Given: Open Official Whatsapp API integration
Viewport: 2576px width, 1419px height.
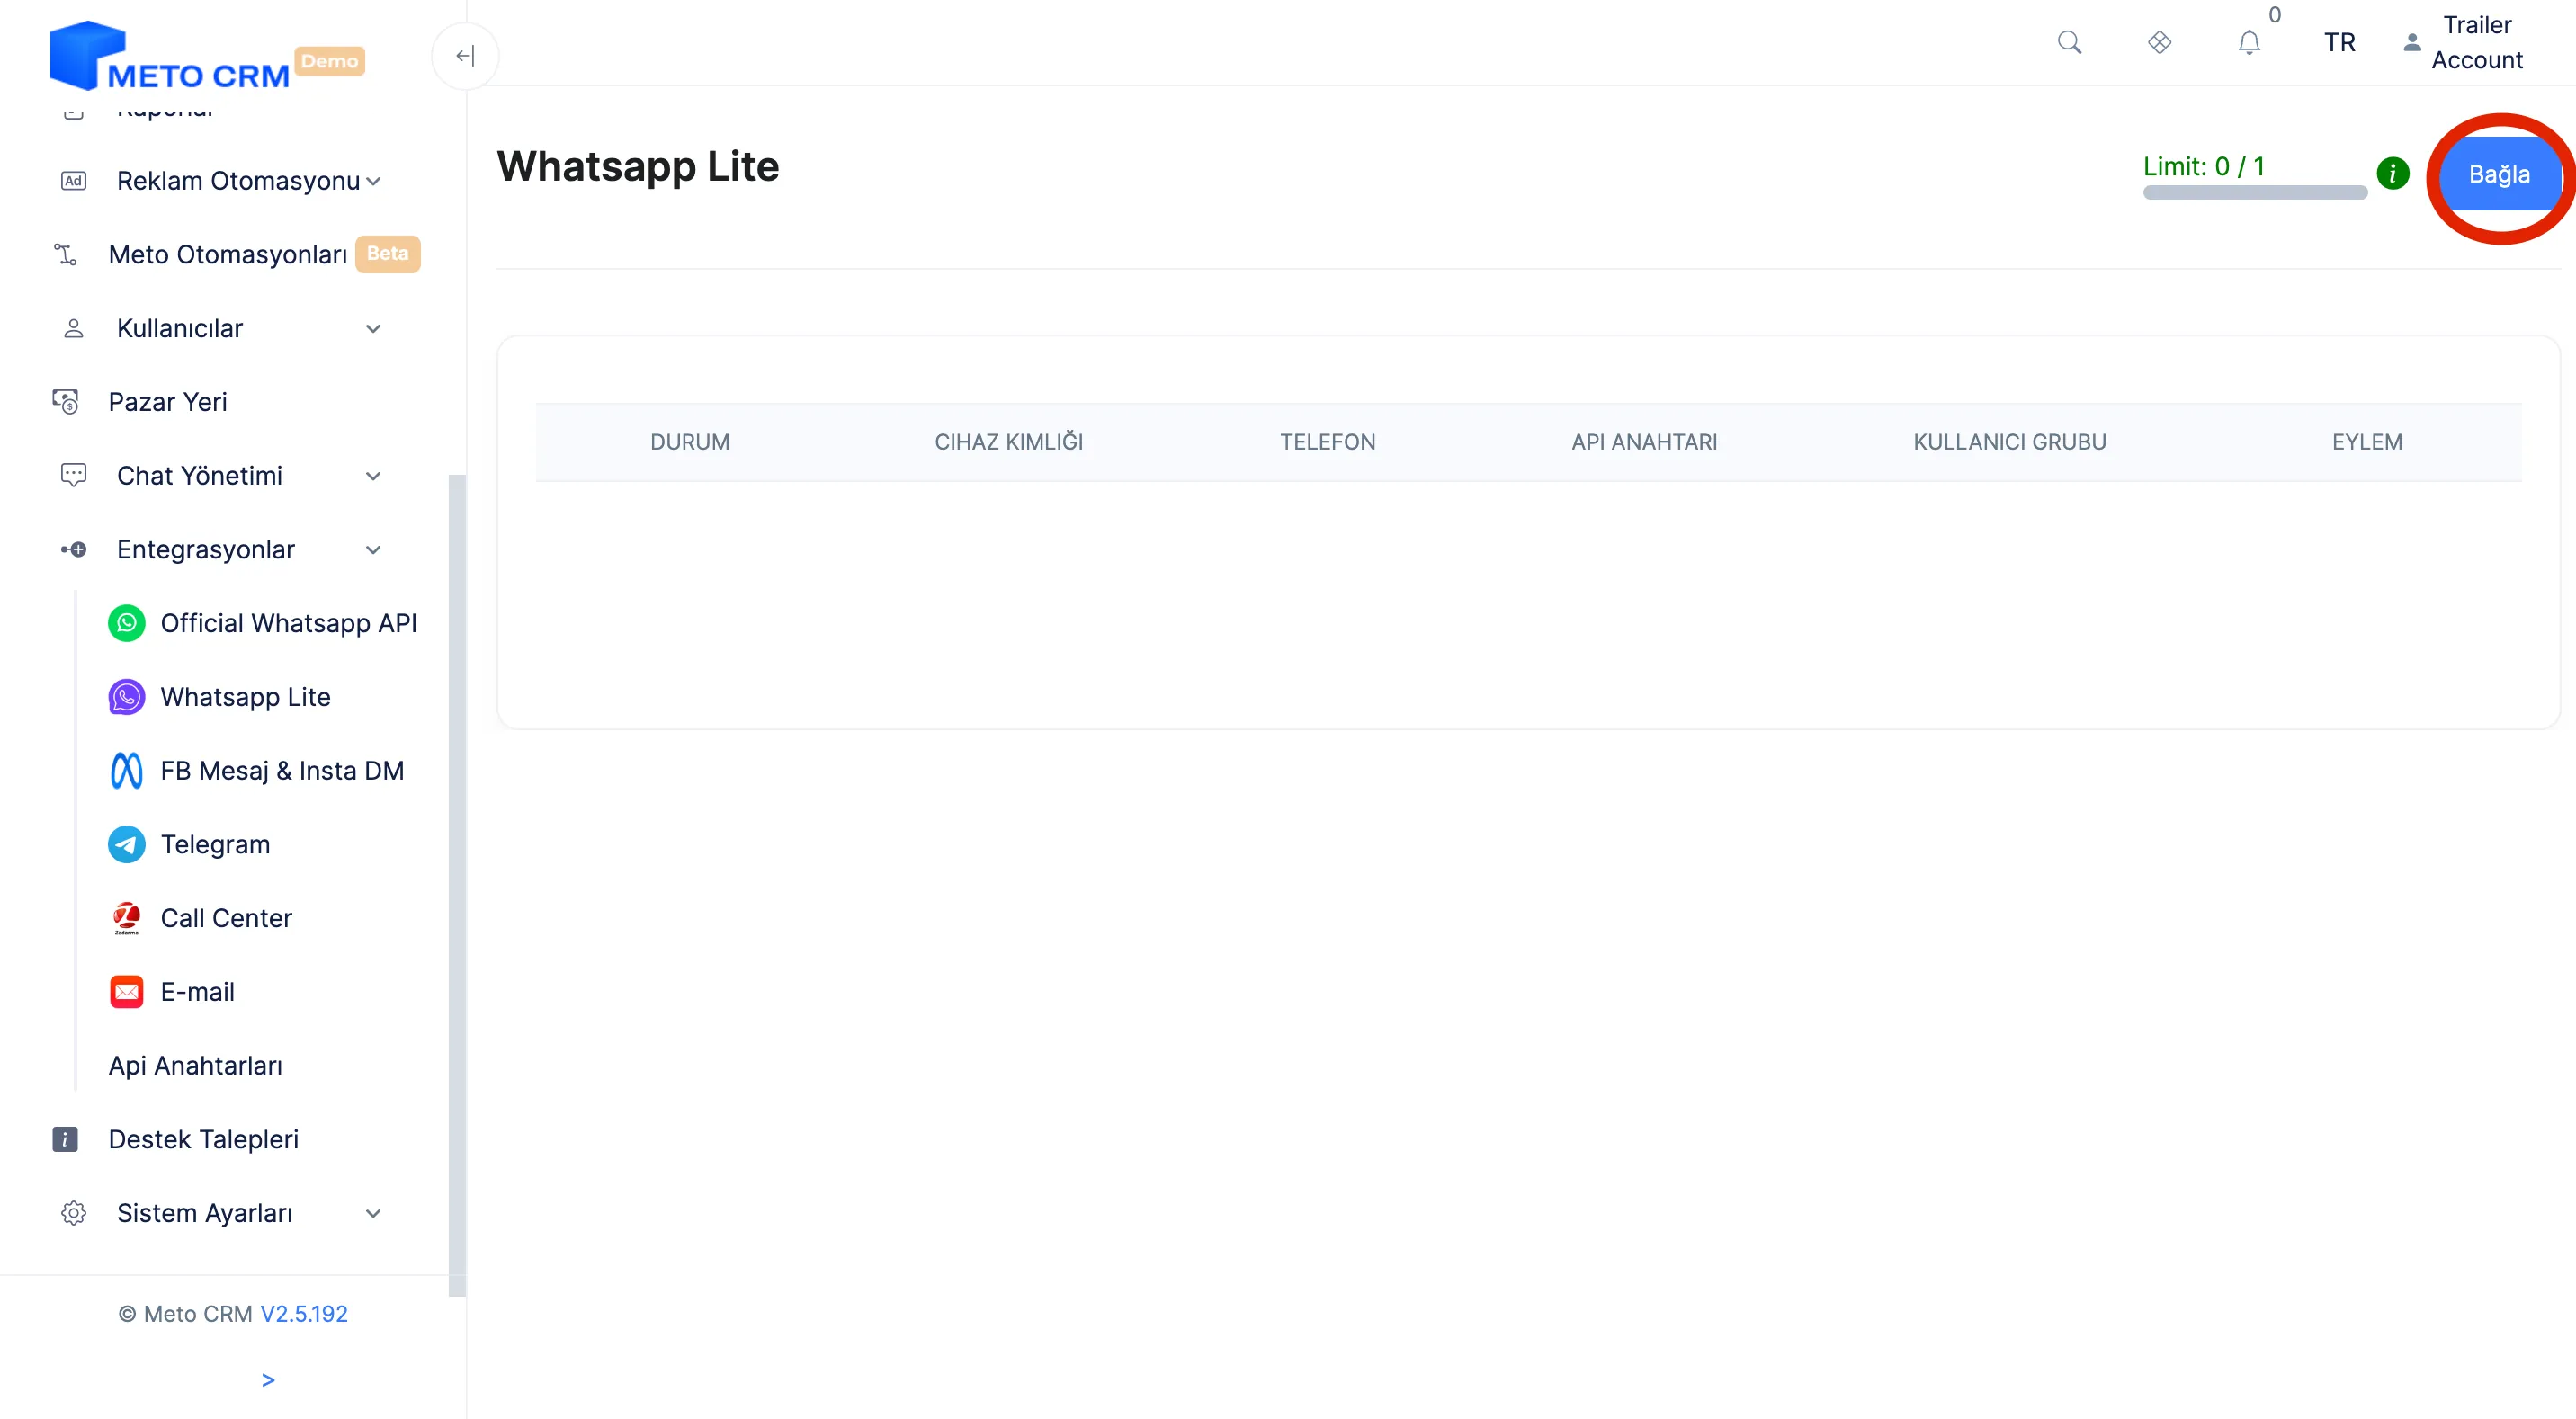Looking at the screenshot, I should [x=289, y=623].
